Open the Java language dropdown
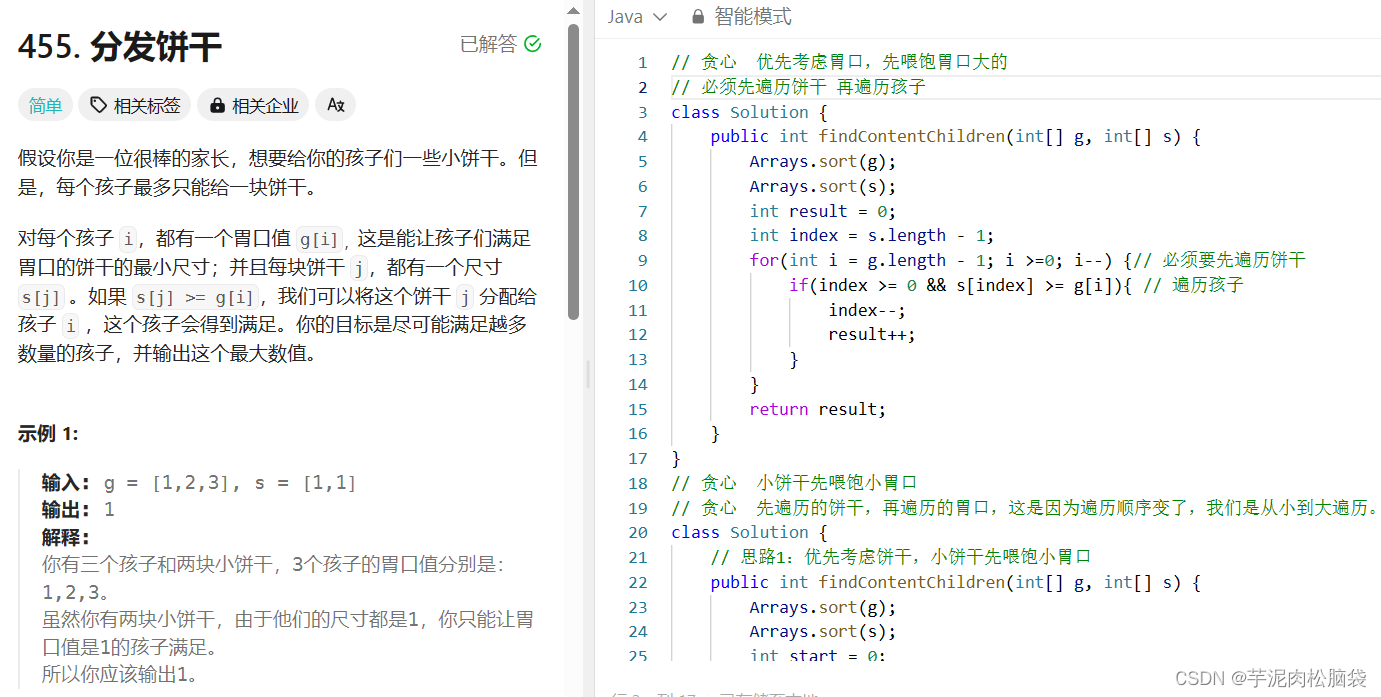 (x=658, y=16)
